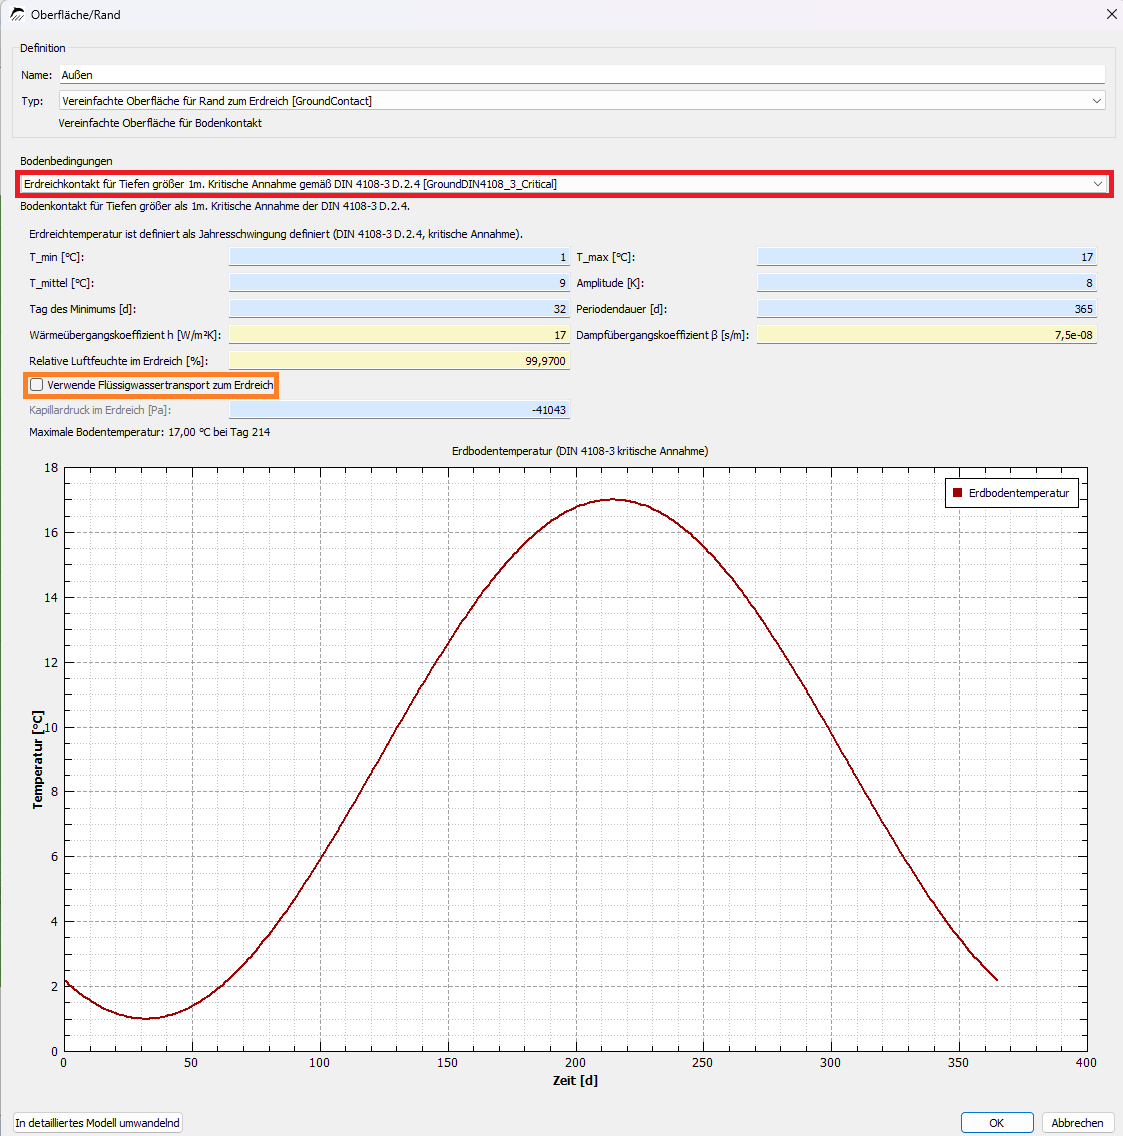Click the Relative Luftfeuchte im Erdreich field
1123x1136 pixels.
[x=399, y=361]
